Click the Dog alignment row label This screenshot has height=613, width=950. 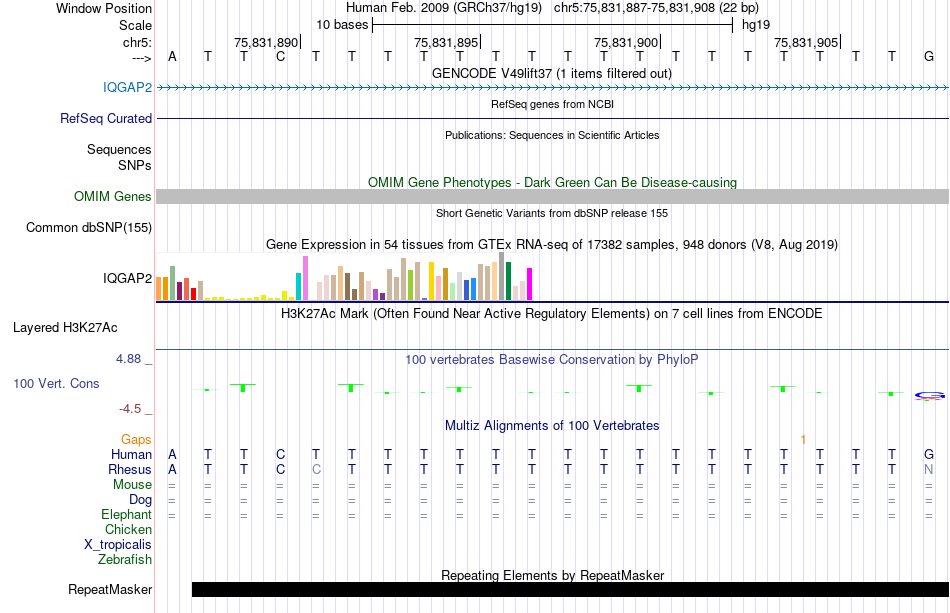pyautogui.click(x=140, y=499)
